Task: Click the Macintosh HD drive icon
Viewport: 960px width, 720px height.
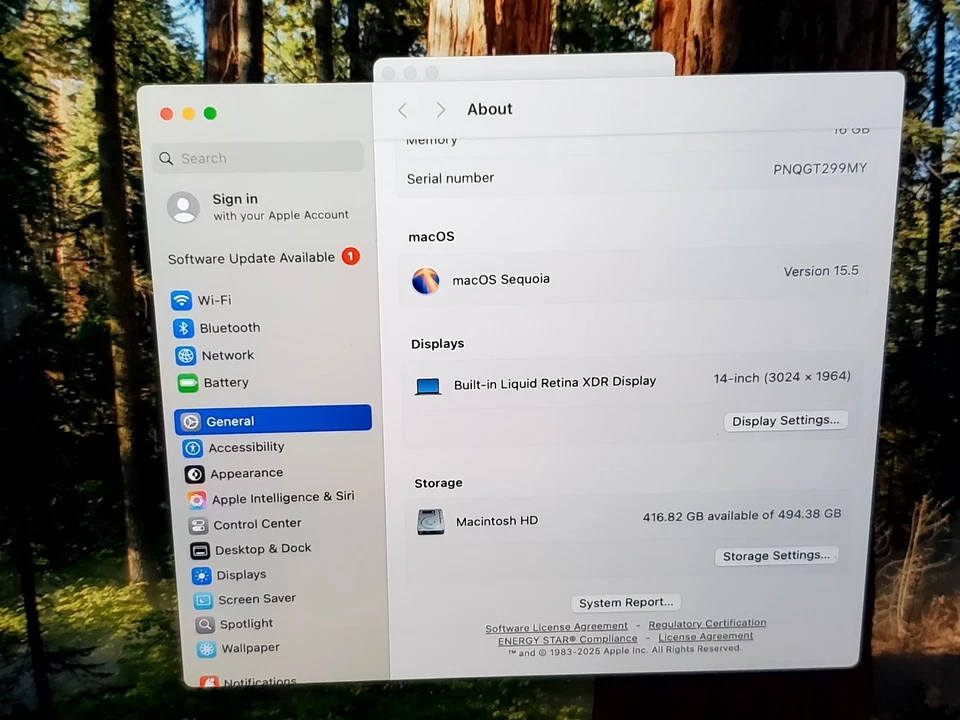Action: click(430, 522)
